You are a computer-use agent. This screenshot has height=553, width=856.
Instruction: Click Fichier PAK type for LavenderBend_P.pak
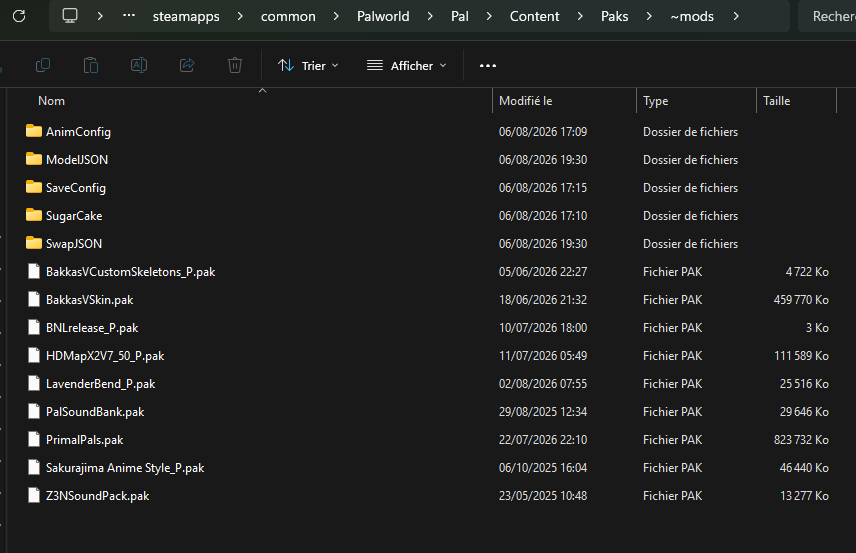click(673, 384)
